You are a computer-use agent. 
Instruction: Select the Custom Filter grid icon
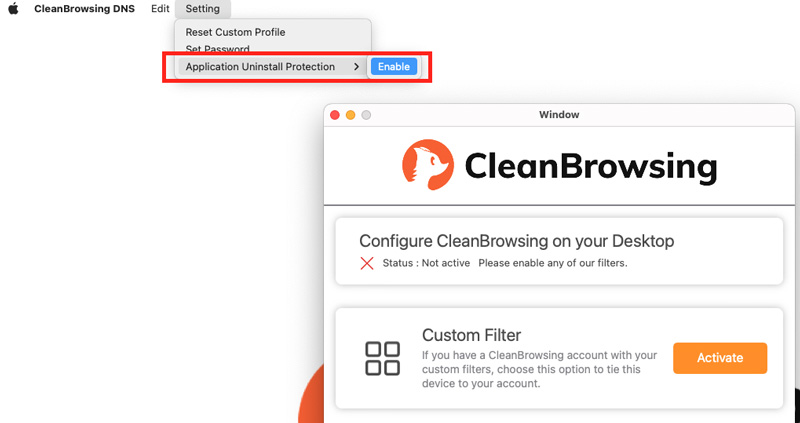[x=382, y=359]
